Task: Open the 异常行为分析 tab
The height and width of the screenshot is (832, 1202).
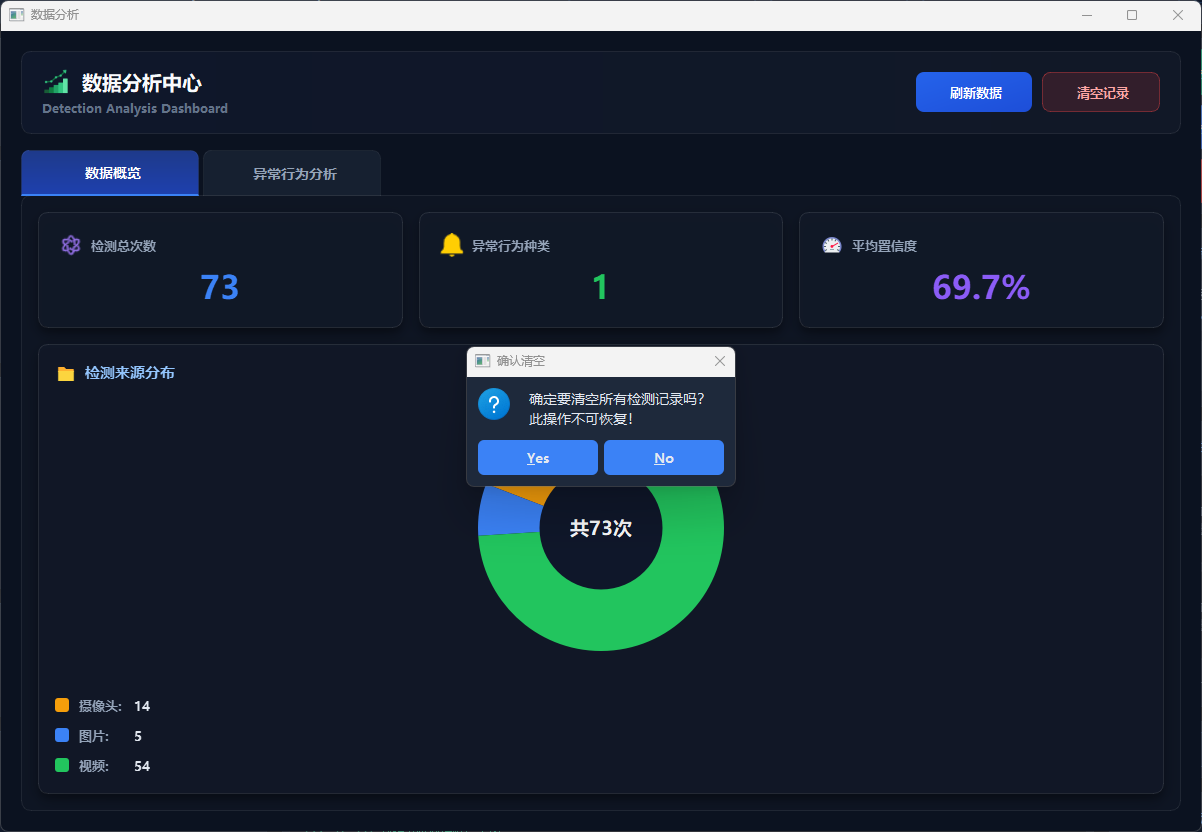Action: click(293, 174)
